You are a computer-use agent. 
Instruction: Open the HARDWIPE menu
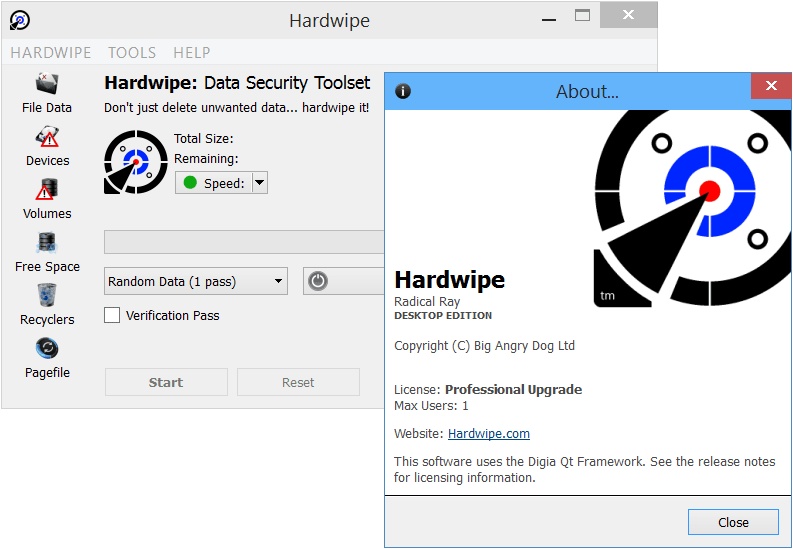coord(51,53)
